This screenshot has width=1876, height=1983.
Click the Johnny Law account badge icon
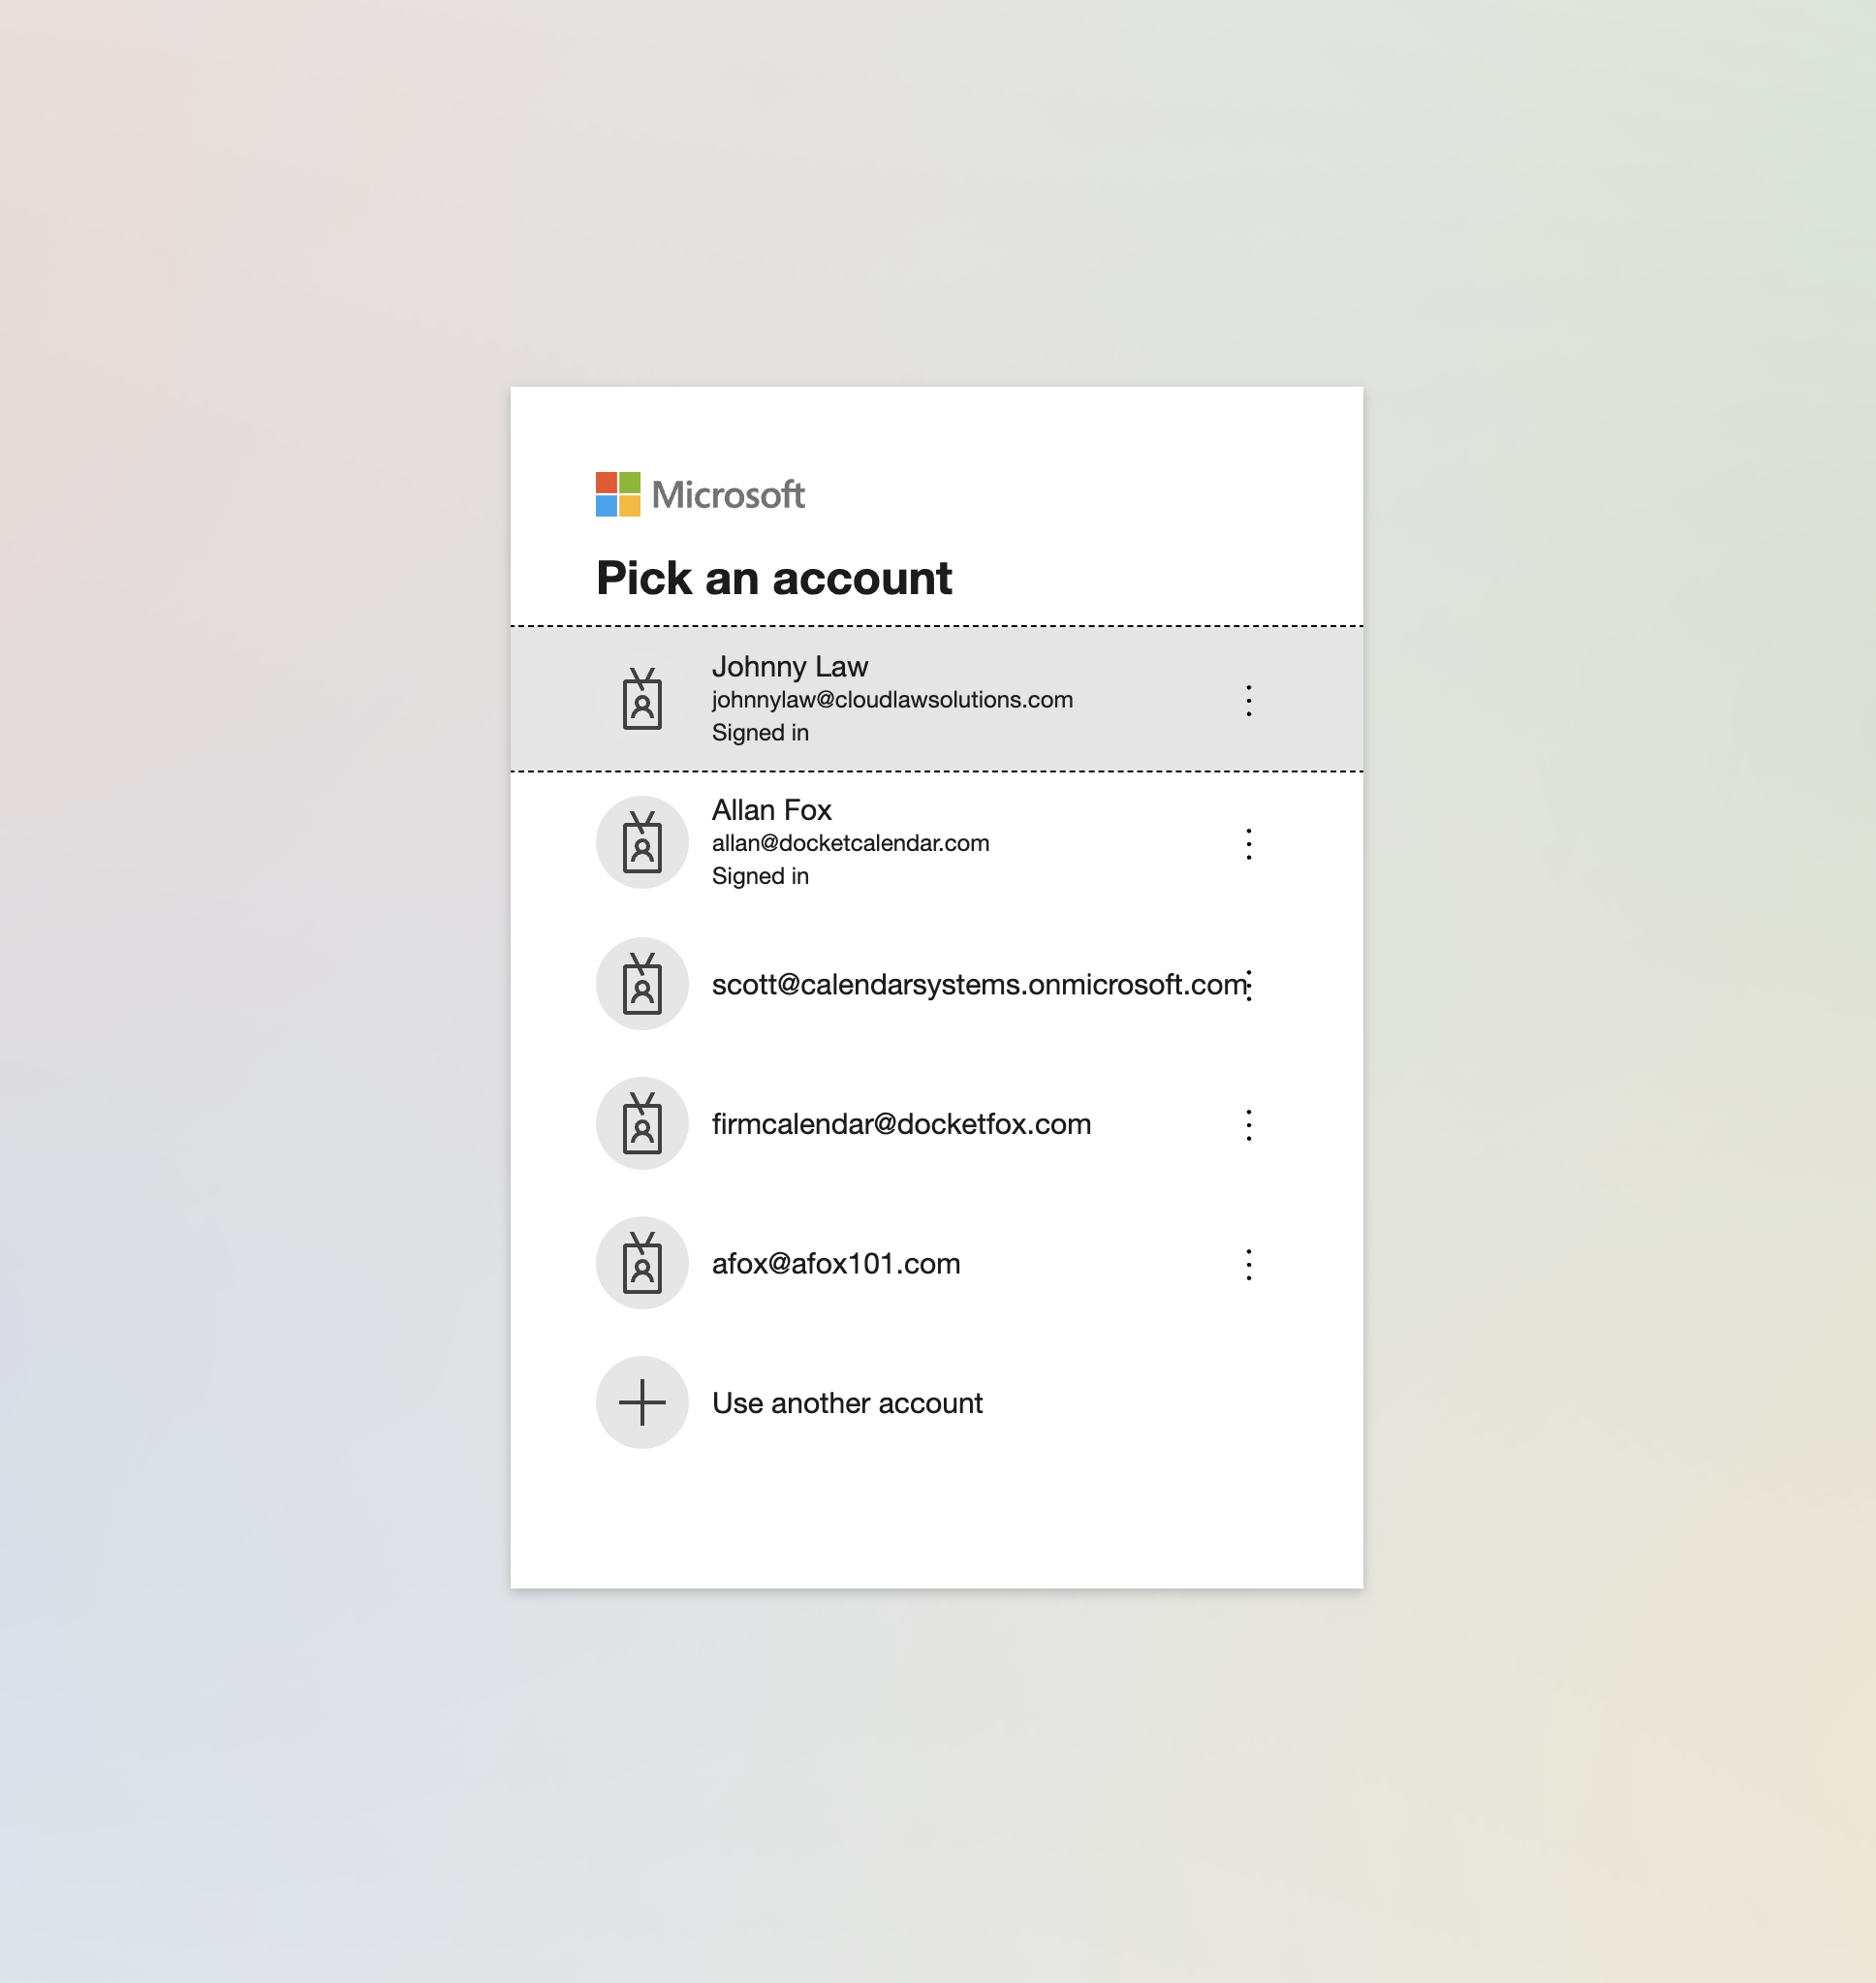[642, 699]
